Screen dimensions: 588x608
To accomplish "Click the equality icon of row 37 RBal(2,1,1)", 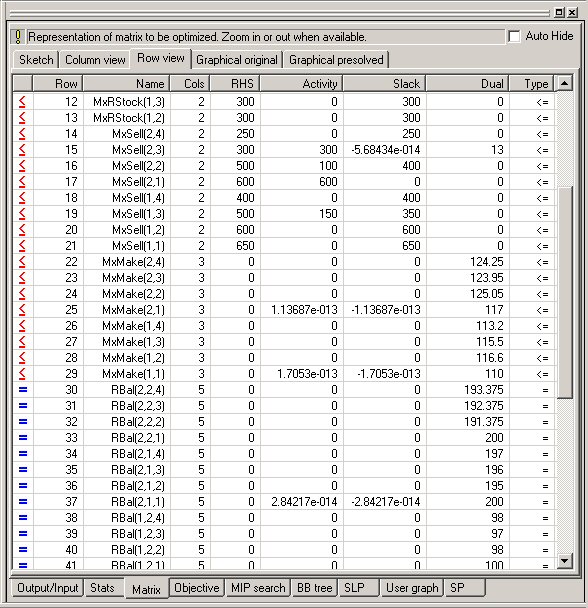I will tap(23, 502).
